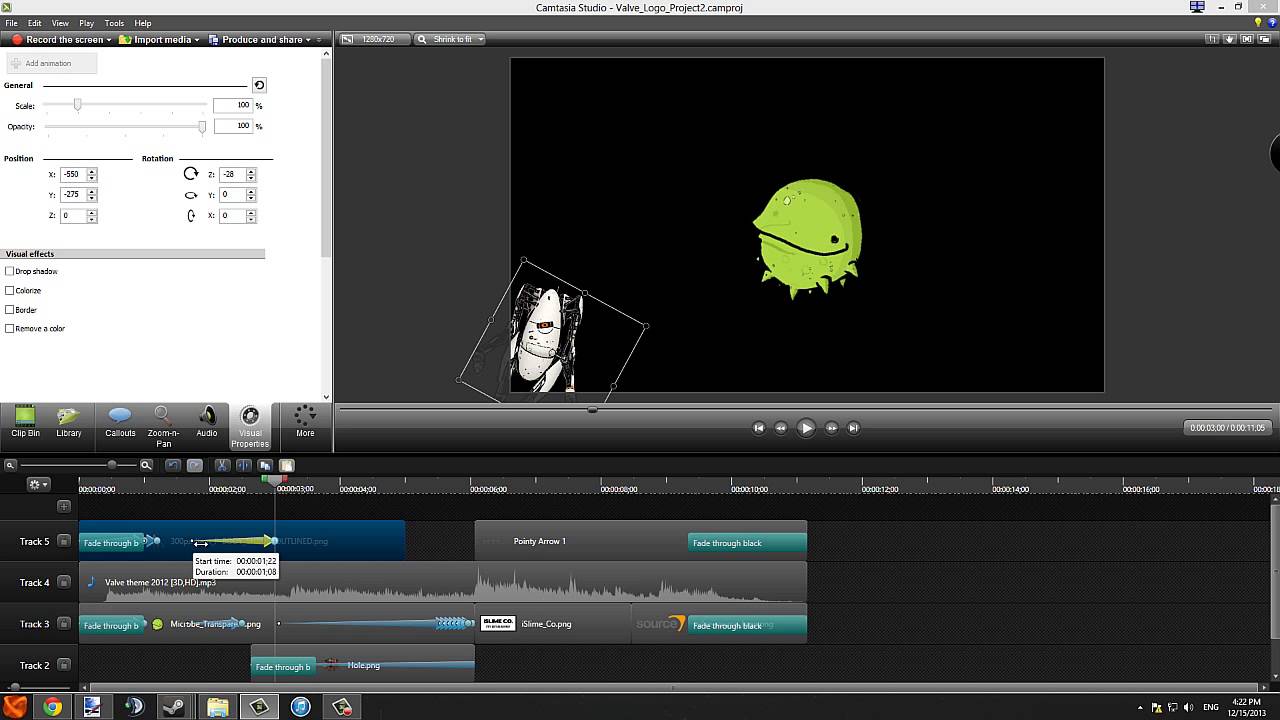Enable the Drop shadow checkbox
The width and height of the screenshot is (1280, 720).
[10, 271]
